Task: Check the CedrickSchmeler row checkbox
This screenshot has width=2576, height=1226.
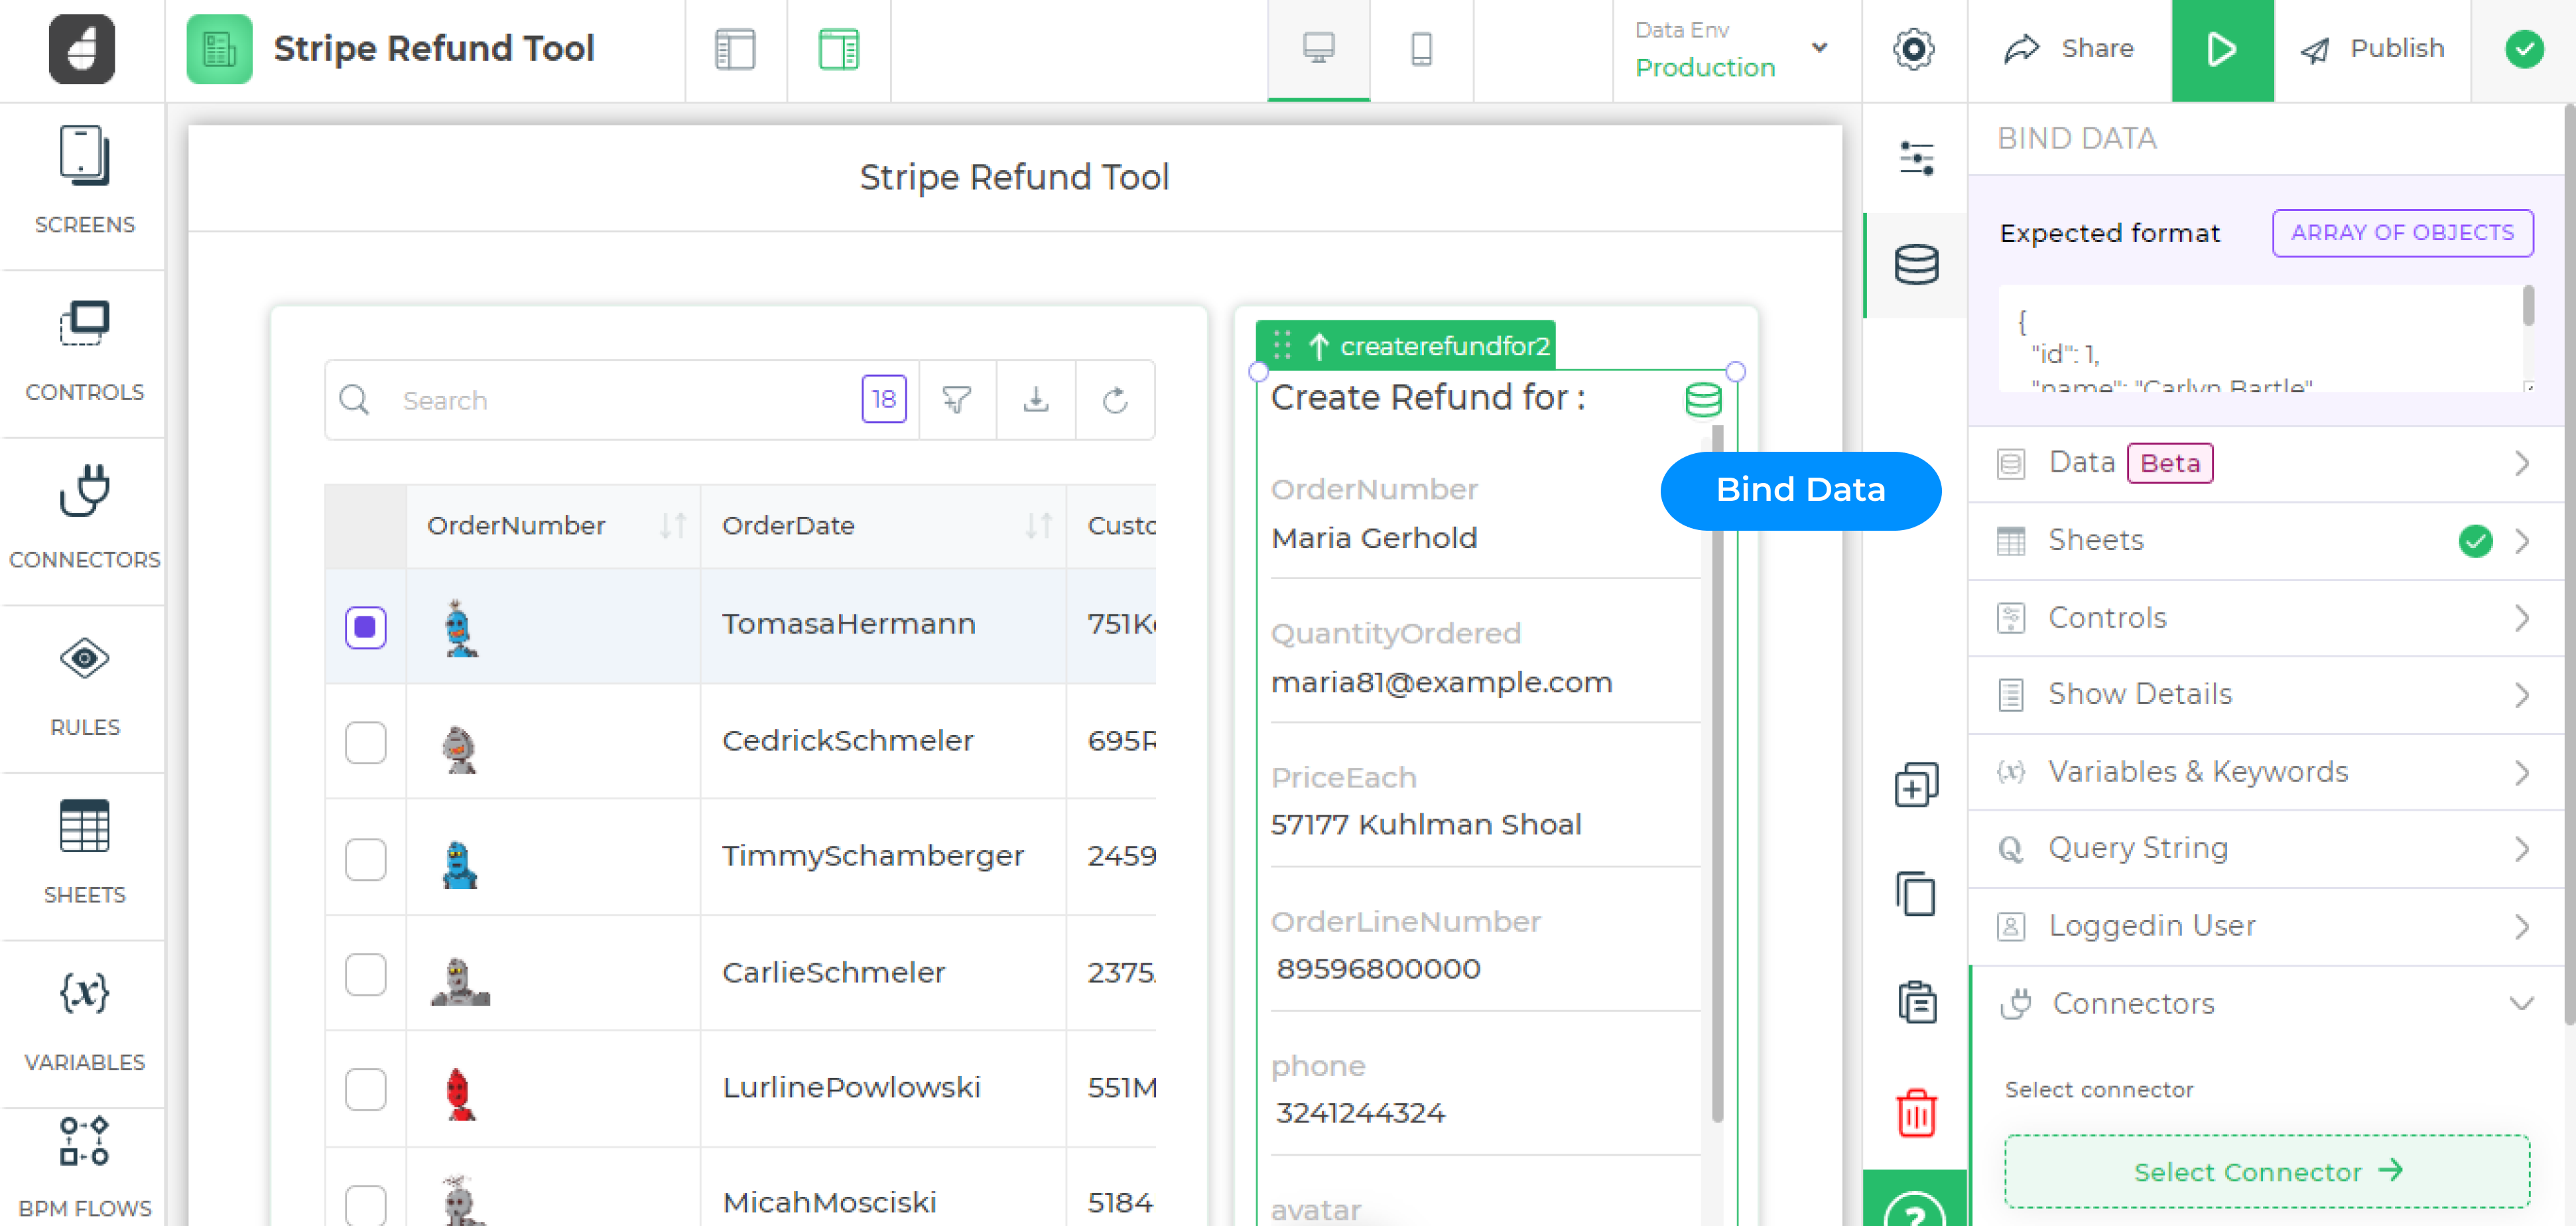Action: [365, 743]
